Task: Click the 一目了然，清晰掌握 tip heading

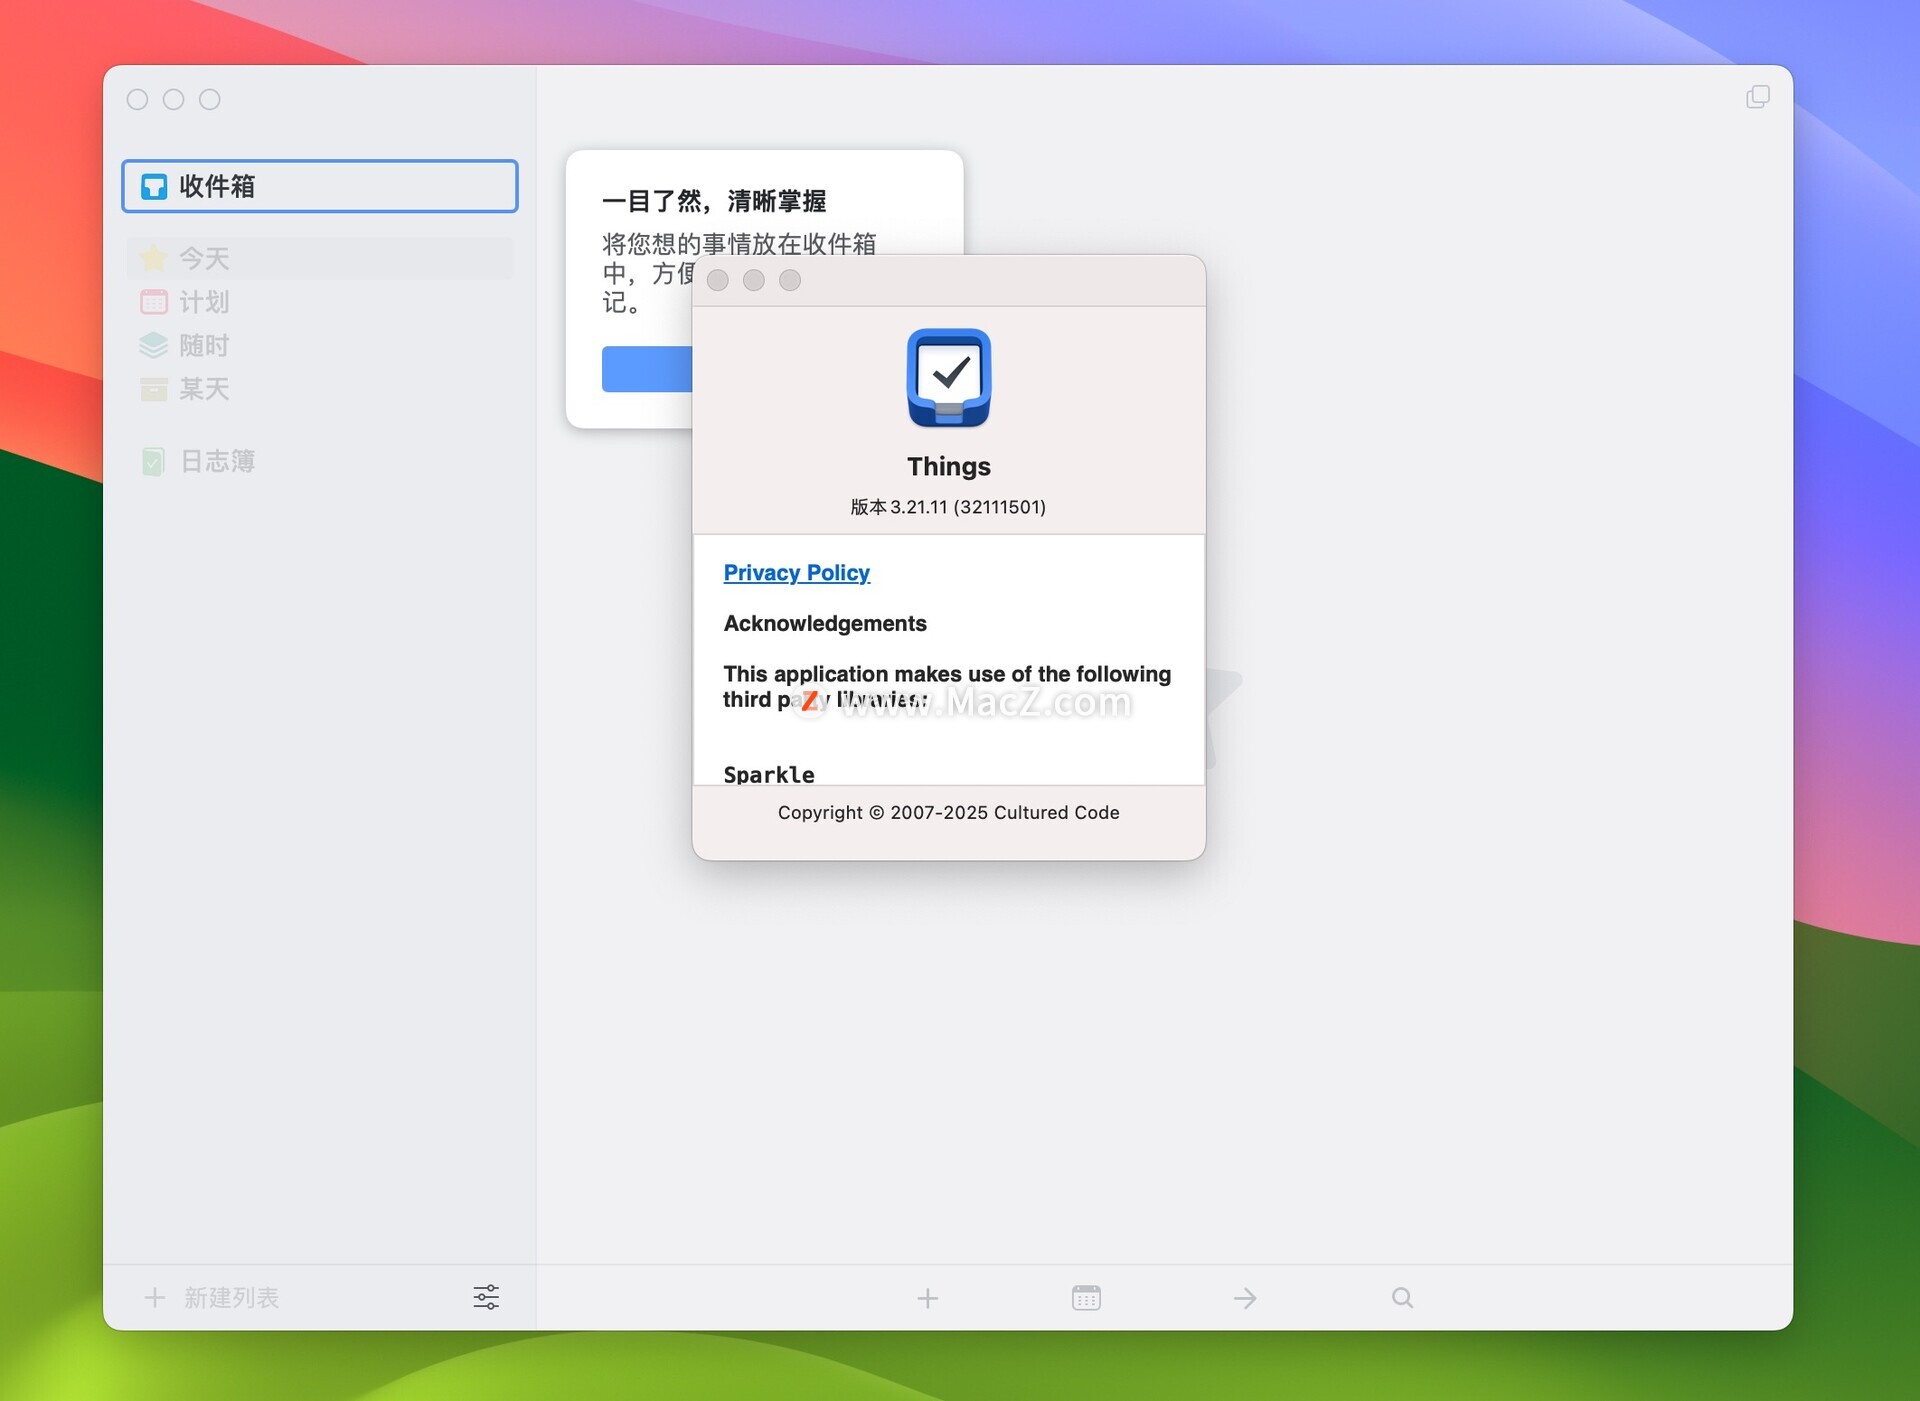Action: pos(714,201)
